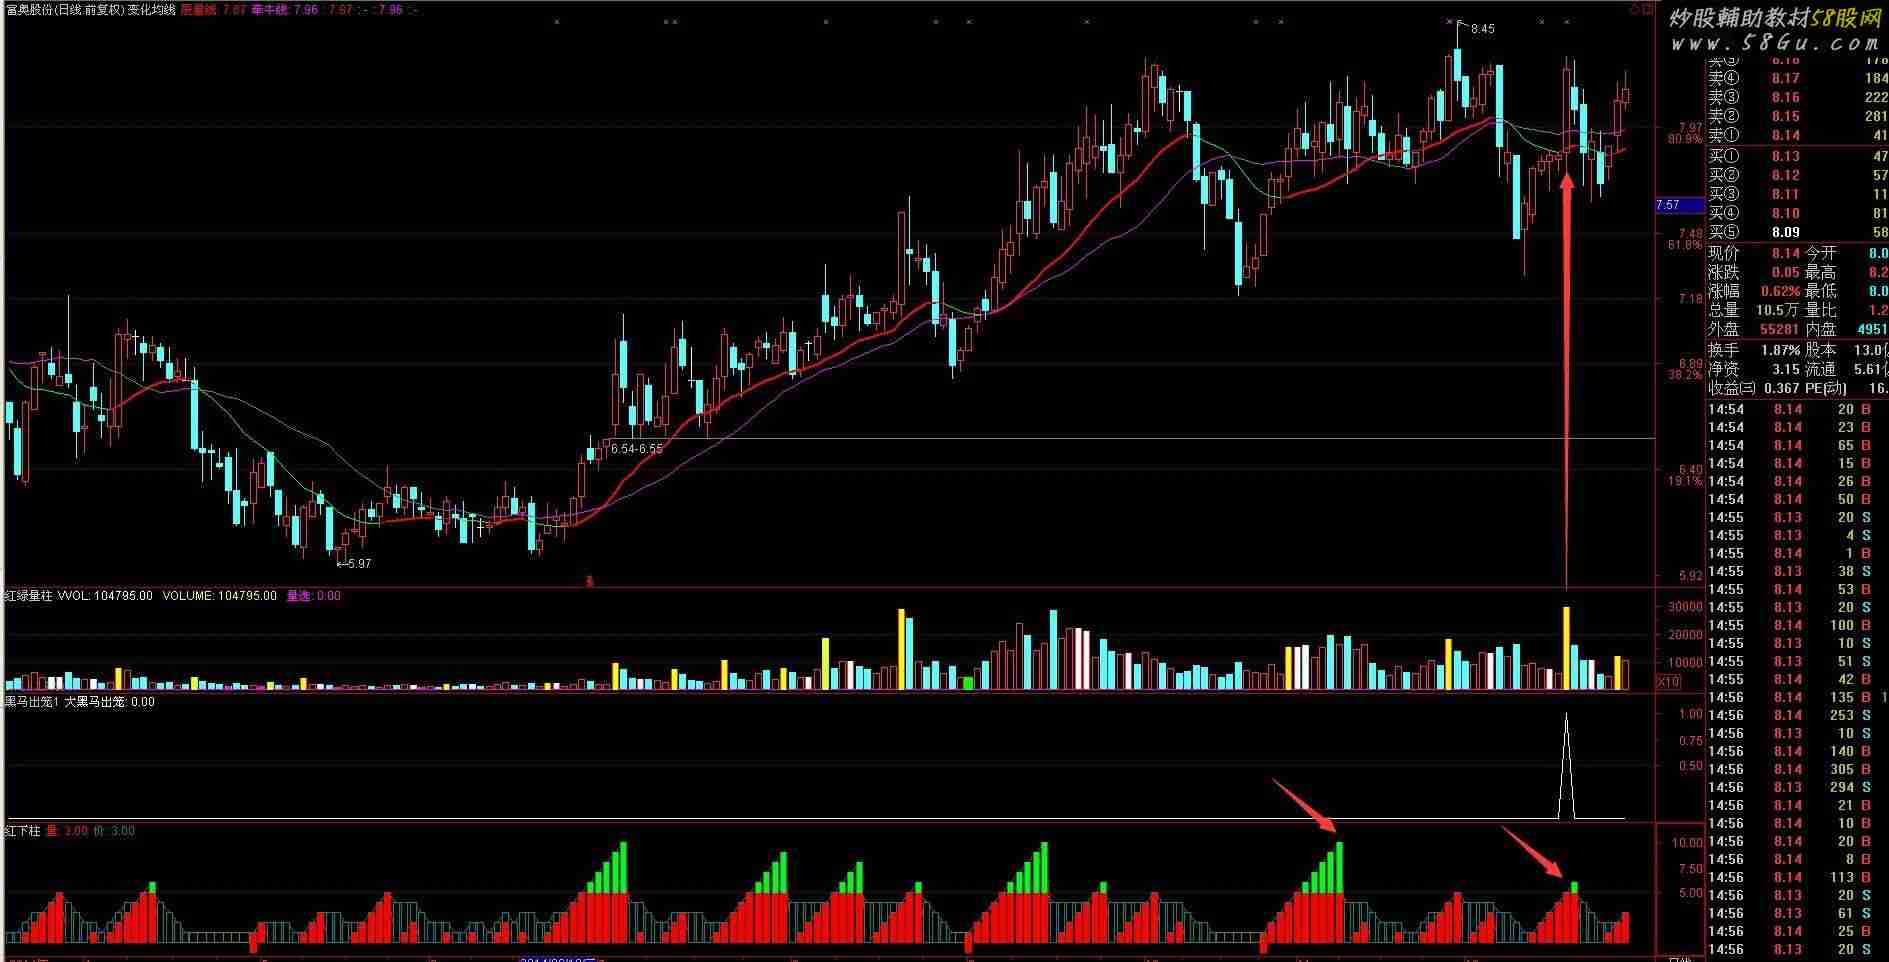Viewport: 1889px width, 962px height.
Task: Click the 买② bid row label
Action: click(x=1724, y=175)
